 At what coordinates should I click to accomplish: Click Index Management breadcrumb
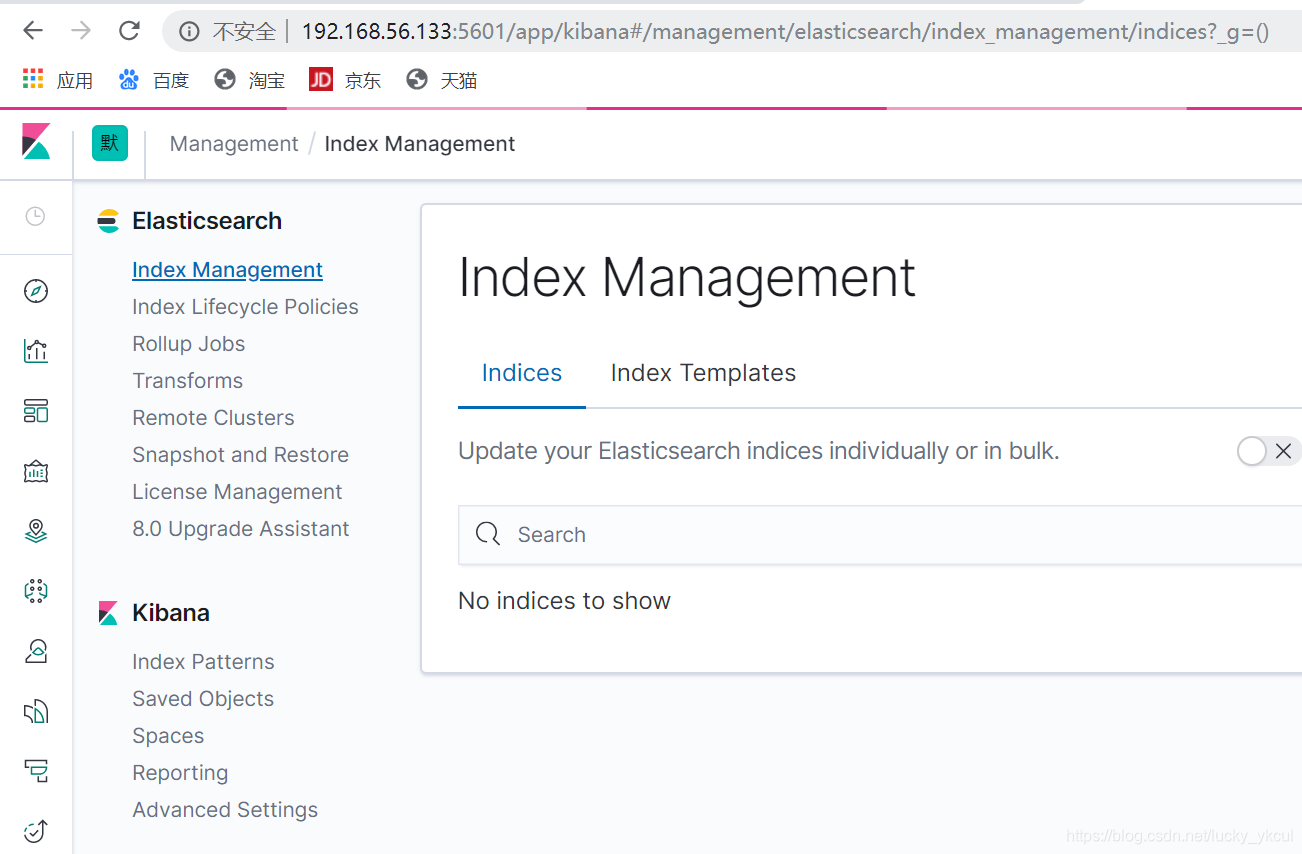coord(420,144)
